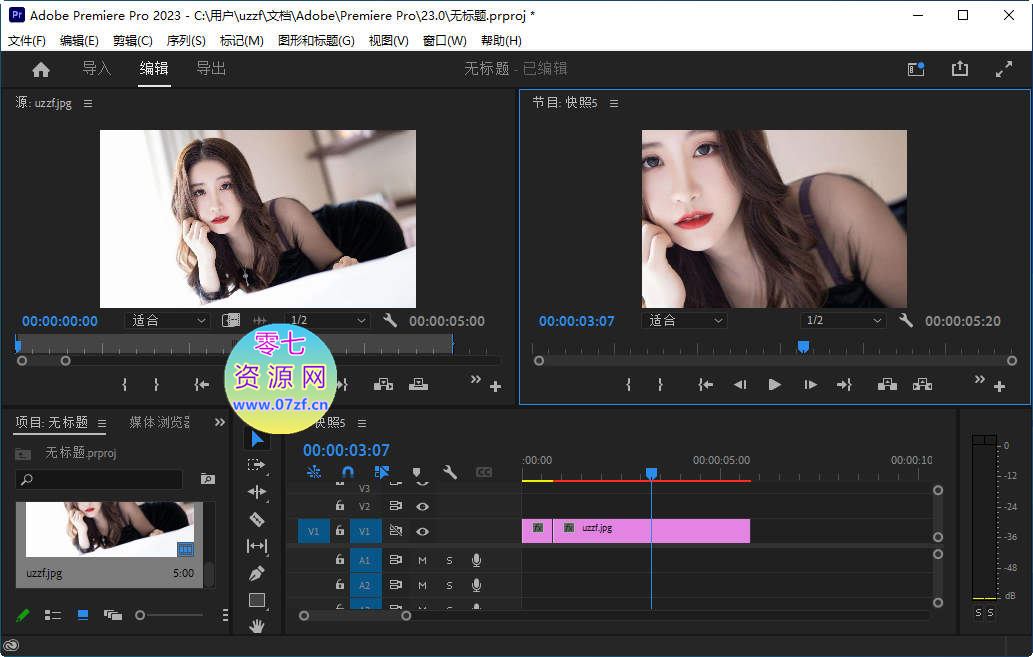Select the Ripple Edit tool
This screenshot has height=657, width=1033.
(x=257, y=492)
